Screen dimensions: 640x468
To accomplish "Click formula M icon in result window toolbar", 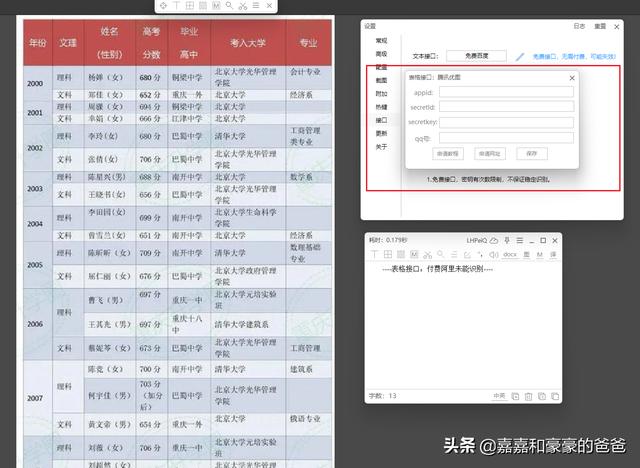I will point(414,255).
